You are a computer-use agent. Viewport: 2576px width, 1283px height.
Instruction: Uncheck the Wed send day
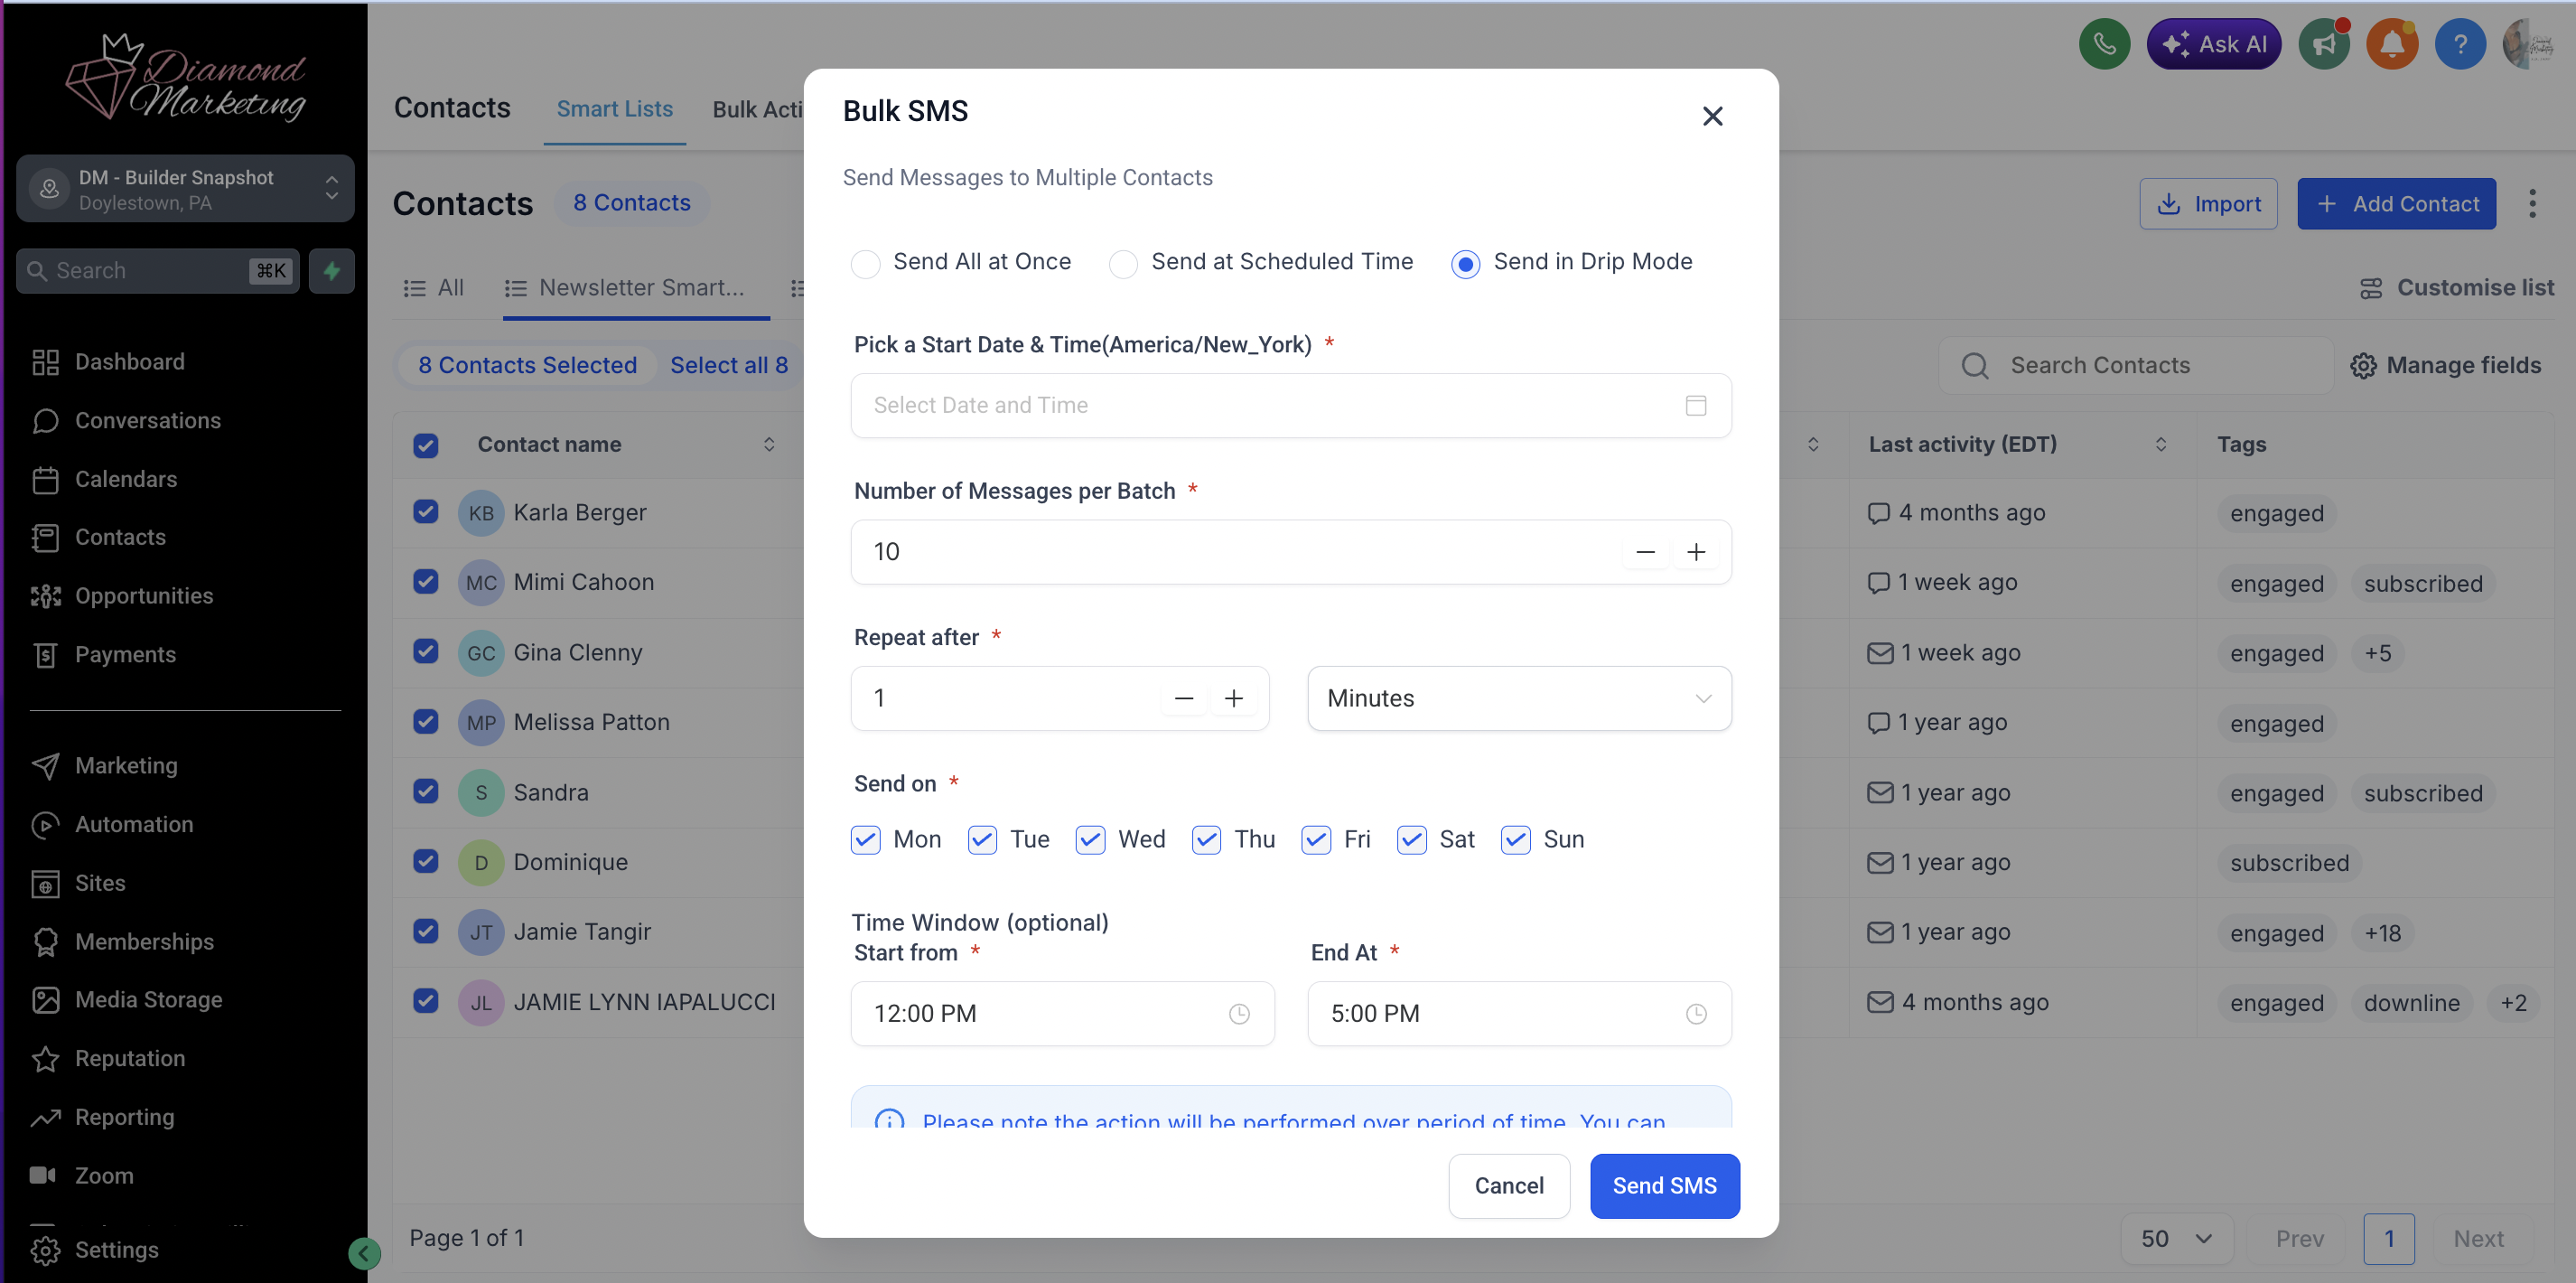tap(1090, 840)
